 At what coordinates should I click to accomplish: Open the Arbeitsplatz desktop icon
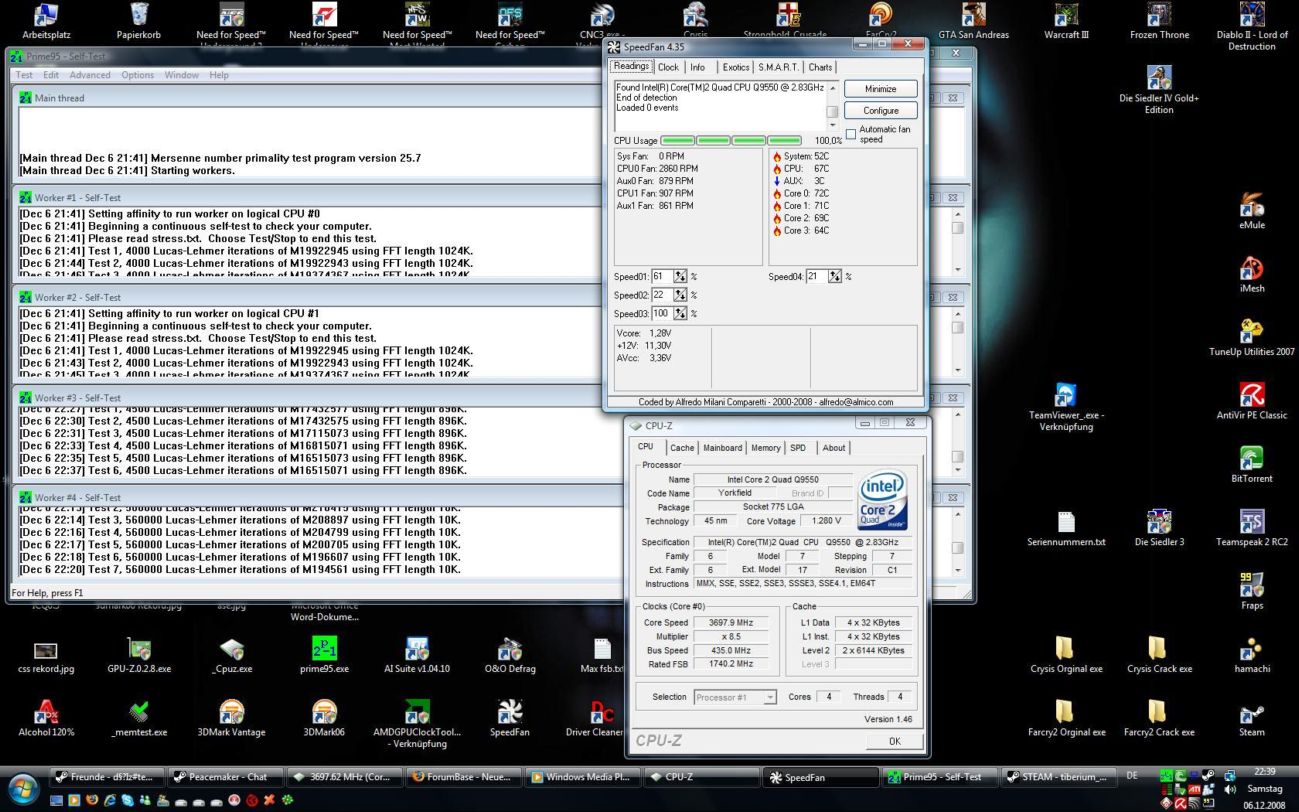(x=46, y=21)
